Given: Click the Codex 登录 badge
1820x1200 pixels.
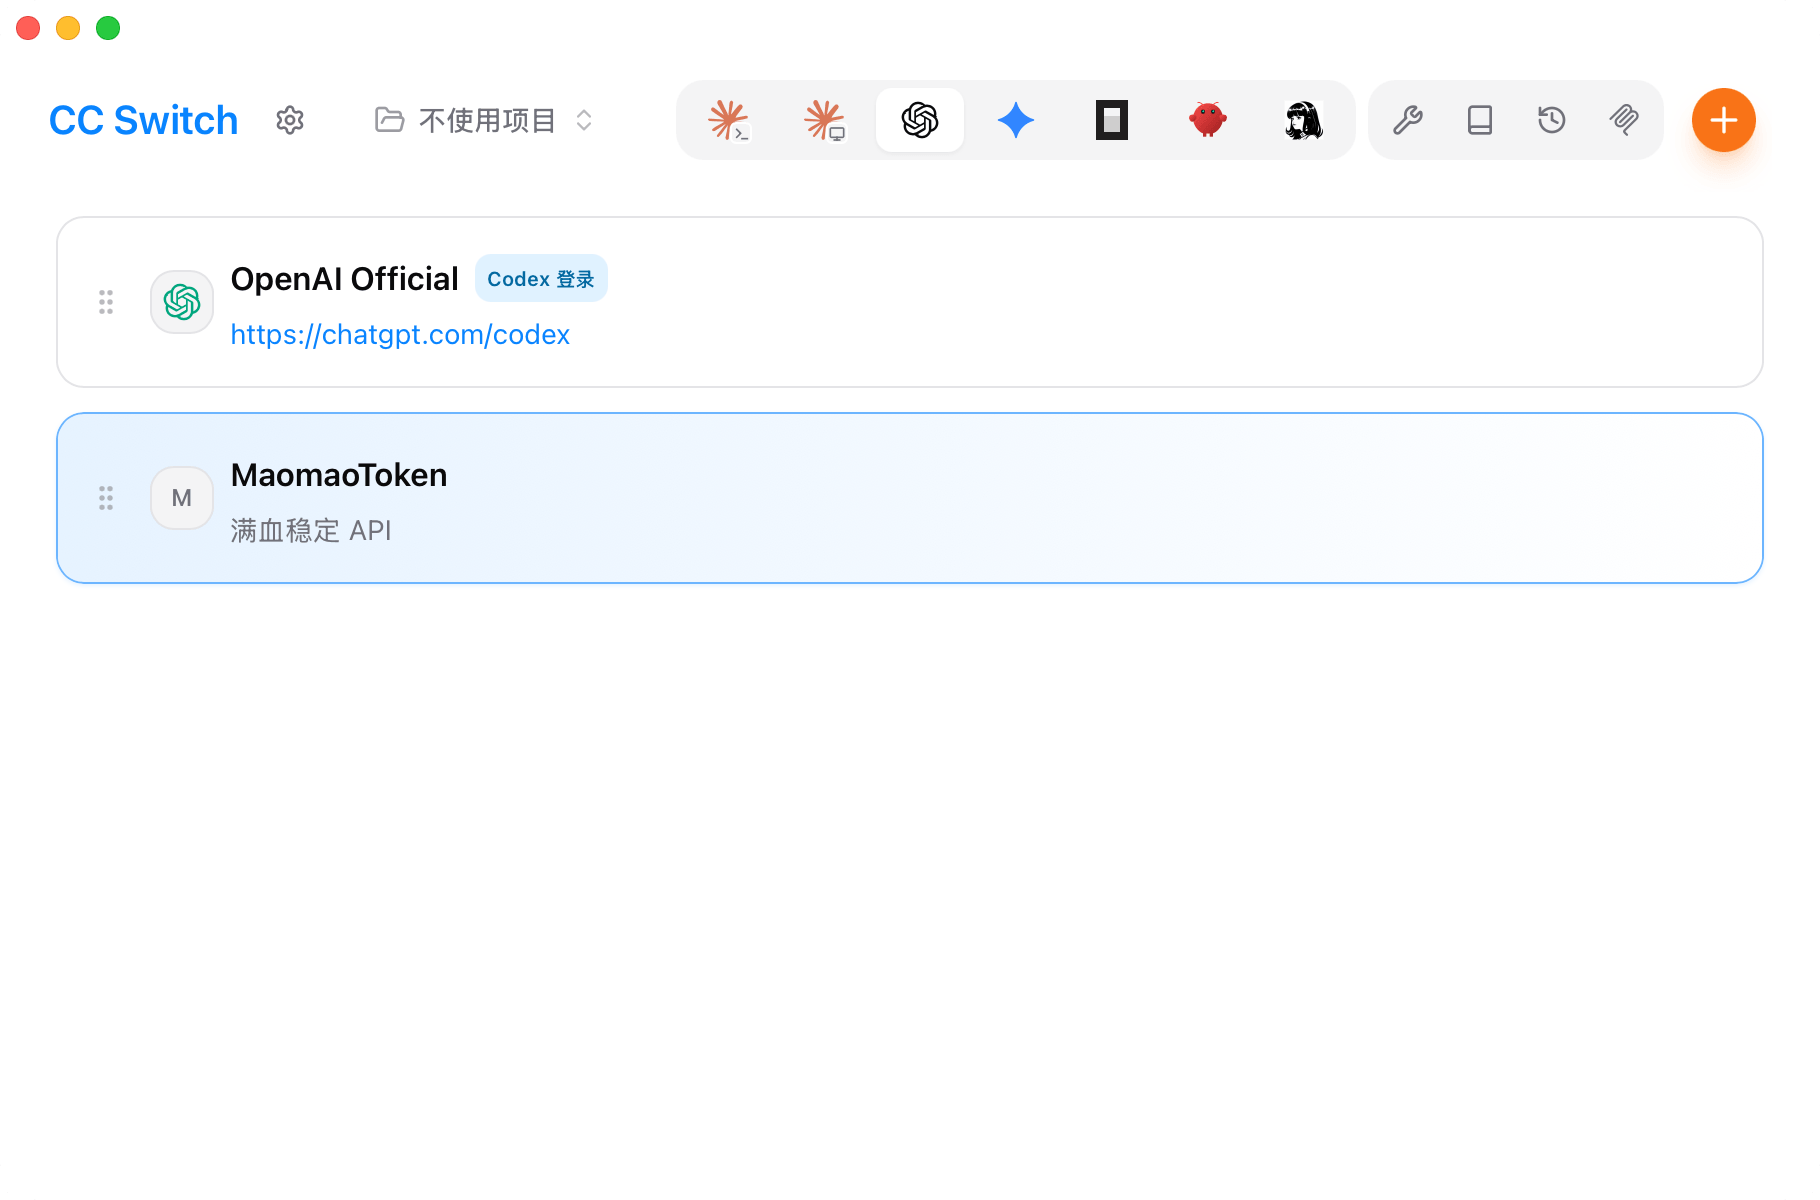Looking at the screenshot, I should [541, 278].
